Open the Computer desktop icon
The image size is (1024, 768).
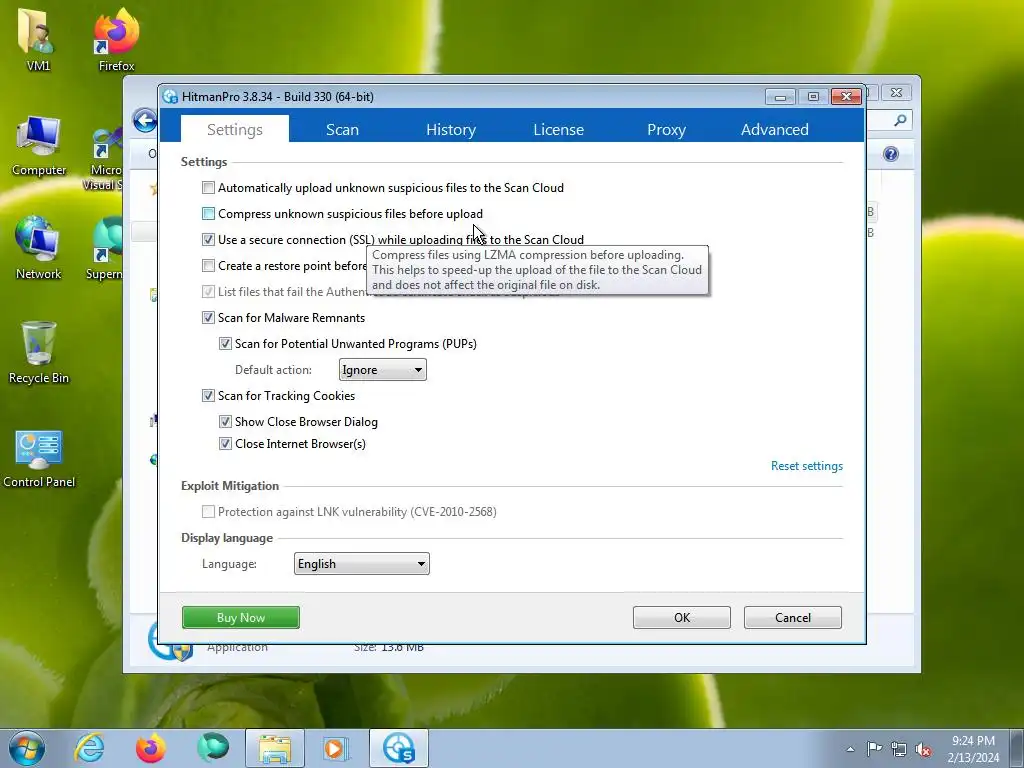[x=39, y=145]
